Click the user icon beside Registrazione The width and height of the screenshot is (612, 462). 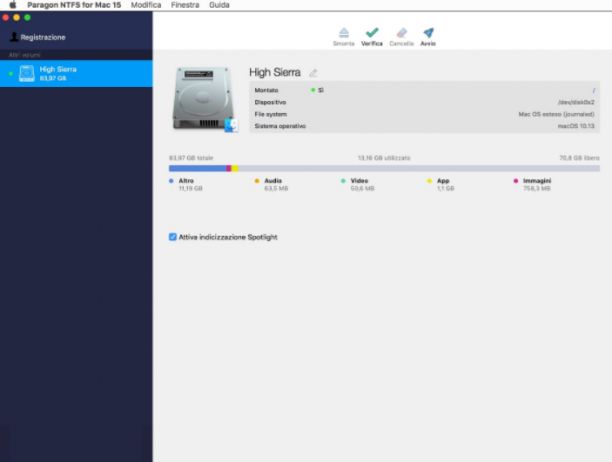coord(14,37)
